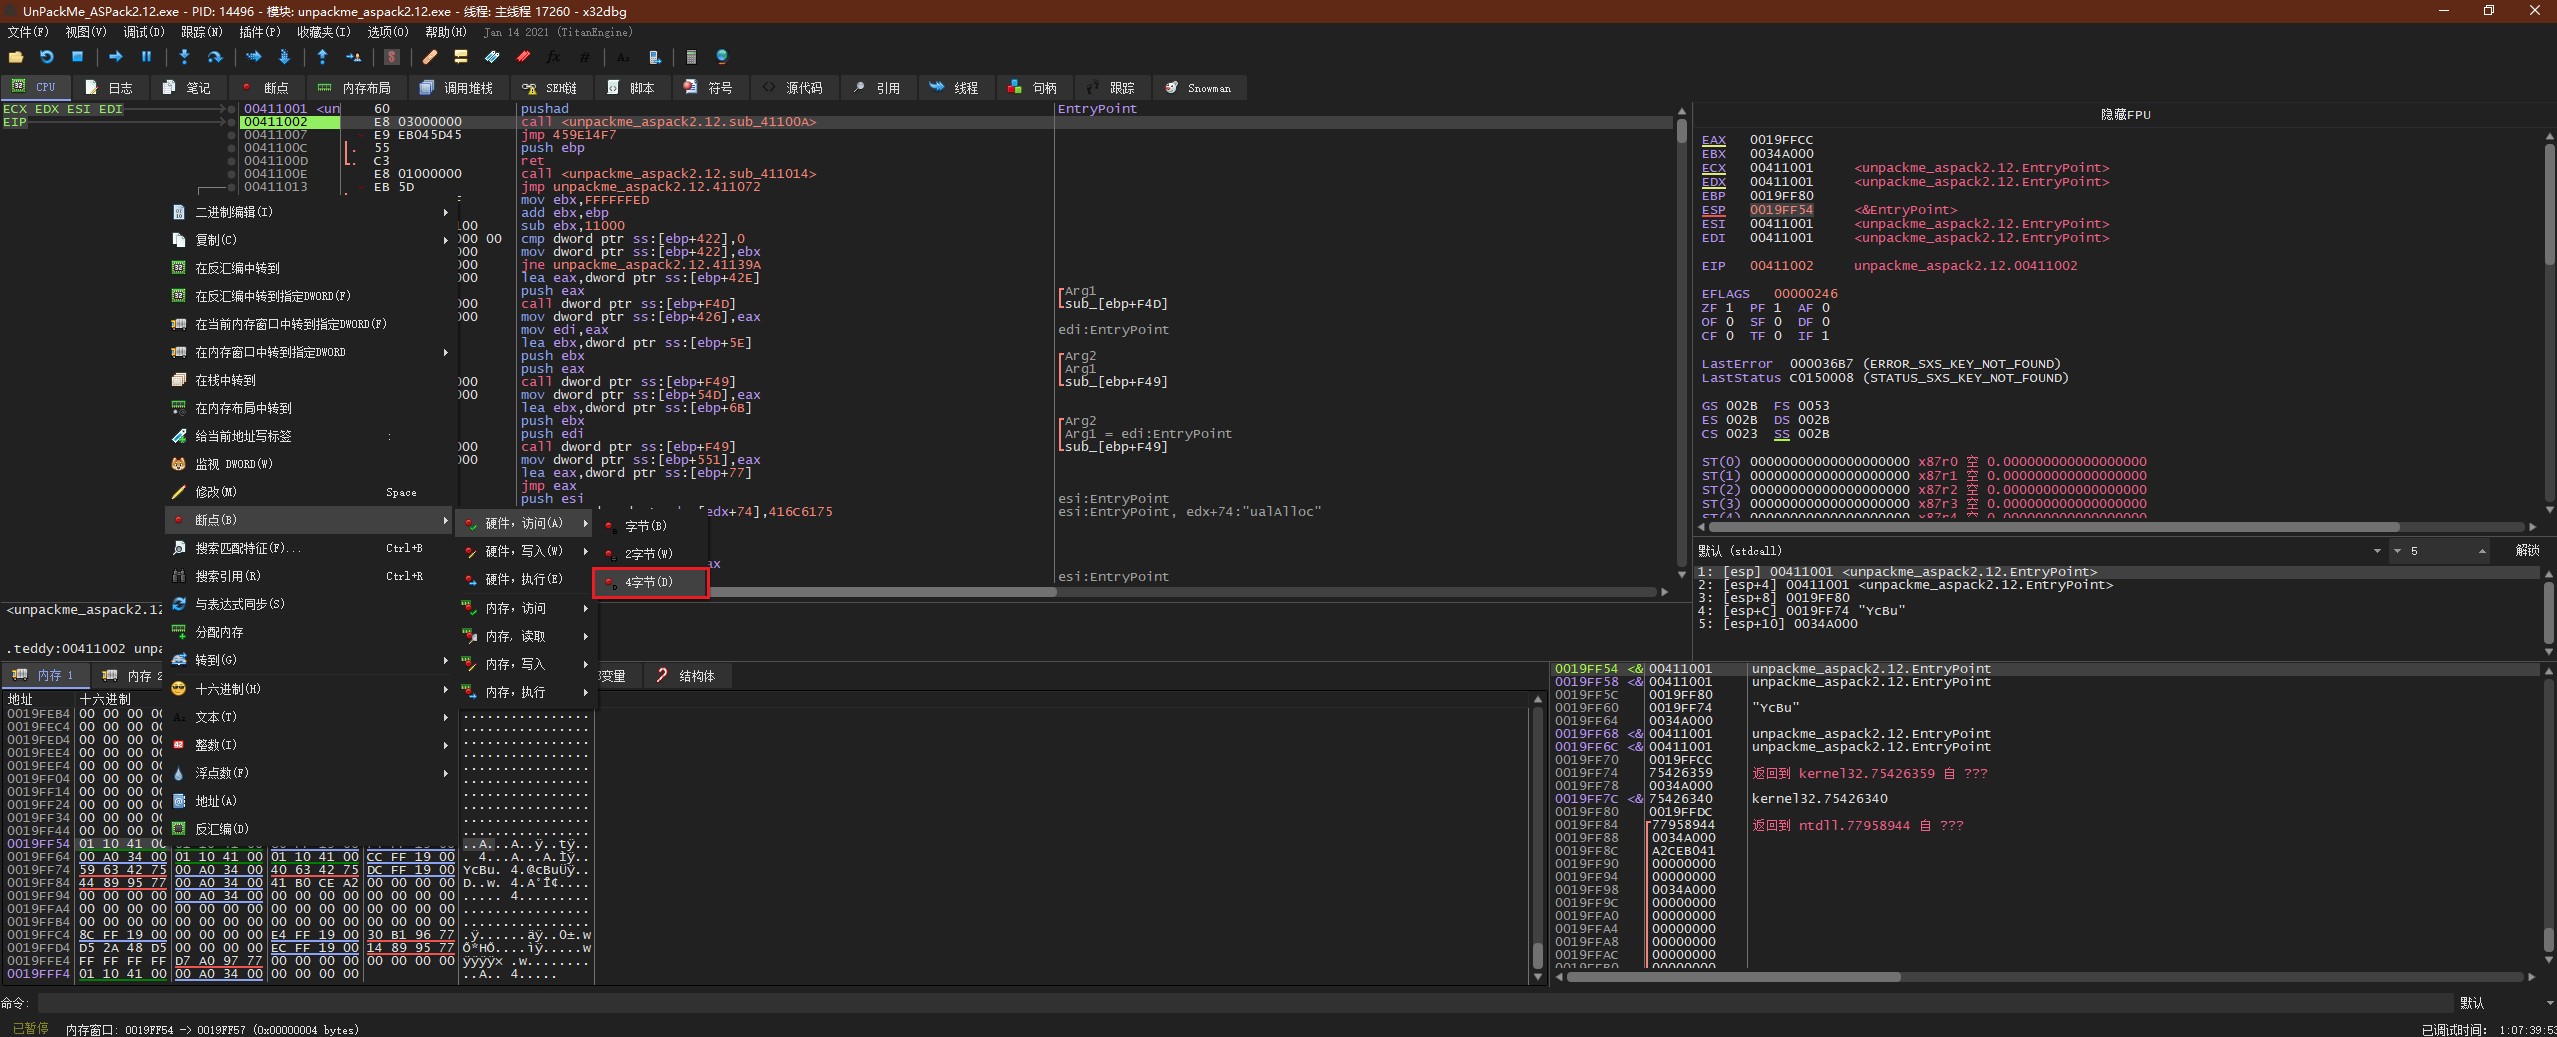Select 4字节(D) hardware breakpoint option

coord(650,583)
